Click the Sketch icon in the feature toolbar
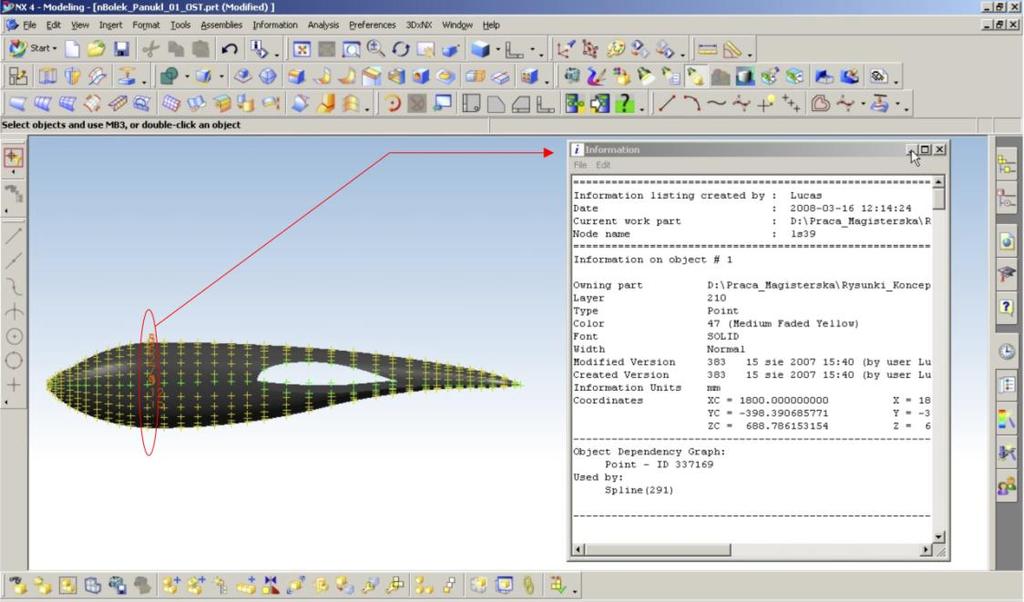Screen dimensions: 1024x602 (18, 76)
